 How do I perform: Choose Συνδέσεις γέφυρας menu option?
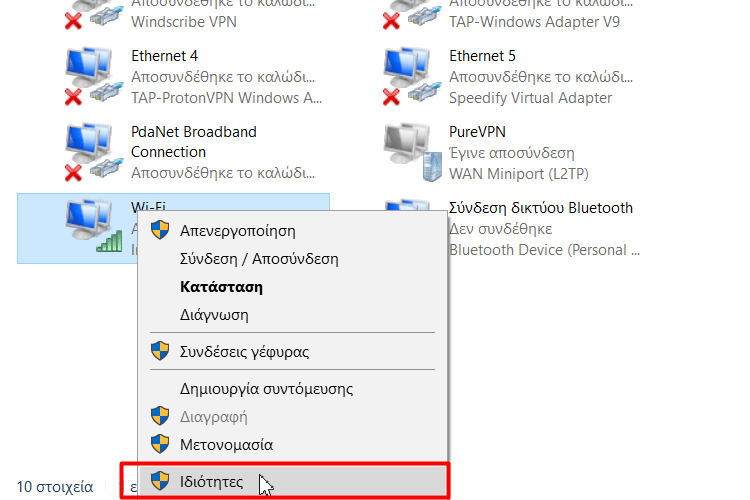[244, 352]
